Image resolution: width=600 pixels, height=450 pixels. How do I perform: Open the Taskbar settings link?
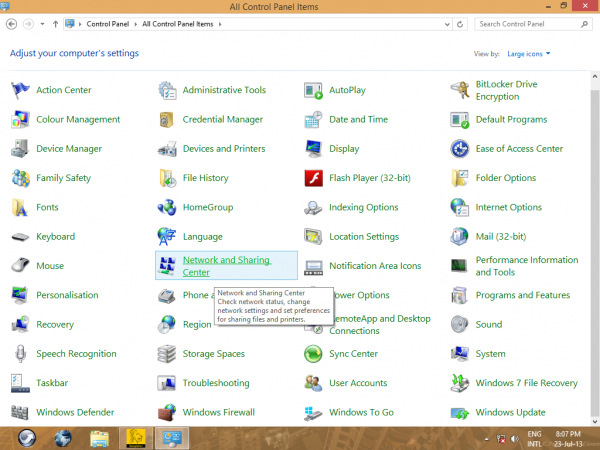point(52,383)
